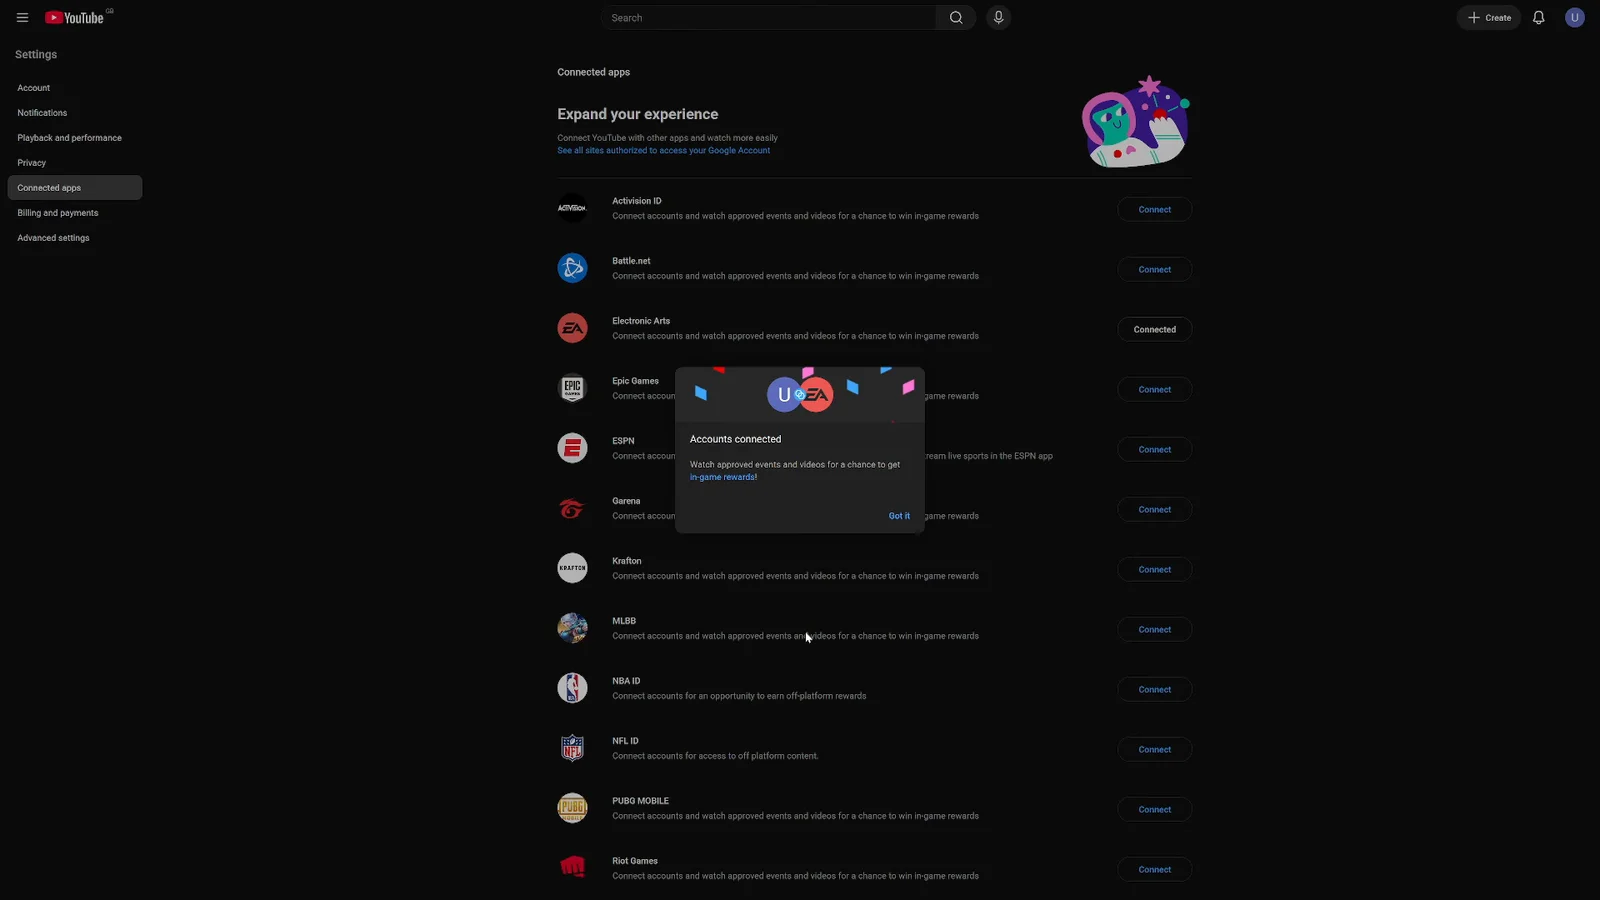
Task: Connect PUBG MOBILE account
Action: (x=1154, y=809)
